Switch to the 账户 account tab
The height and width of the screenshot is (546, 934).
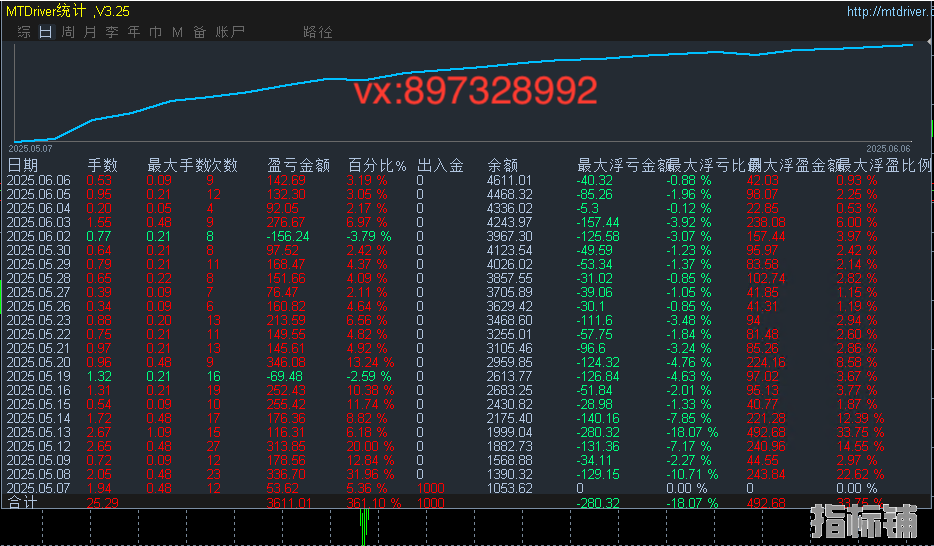[x=230, y=32]
